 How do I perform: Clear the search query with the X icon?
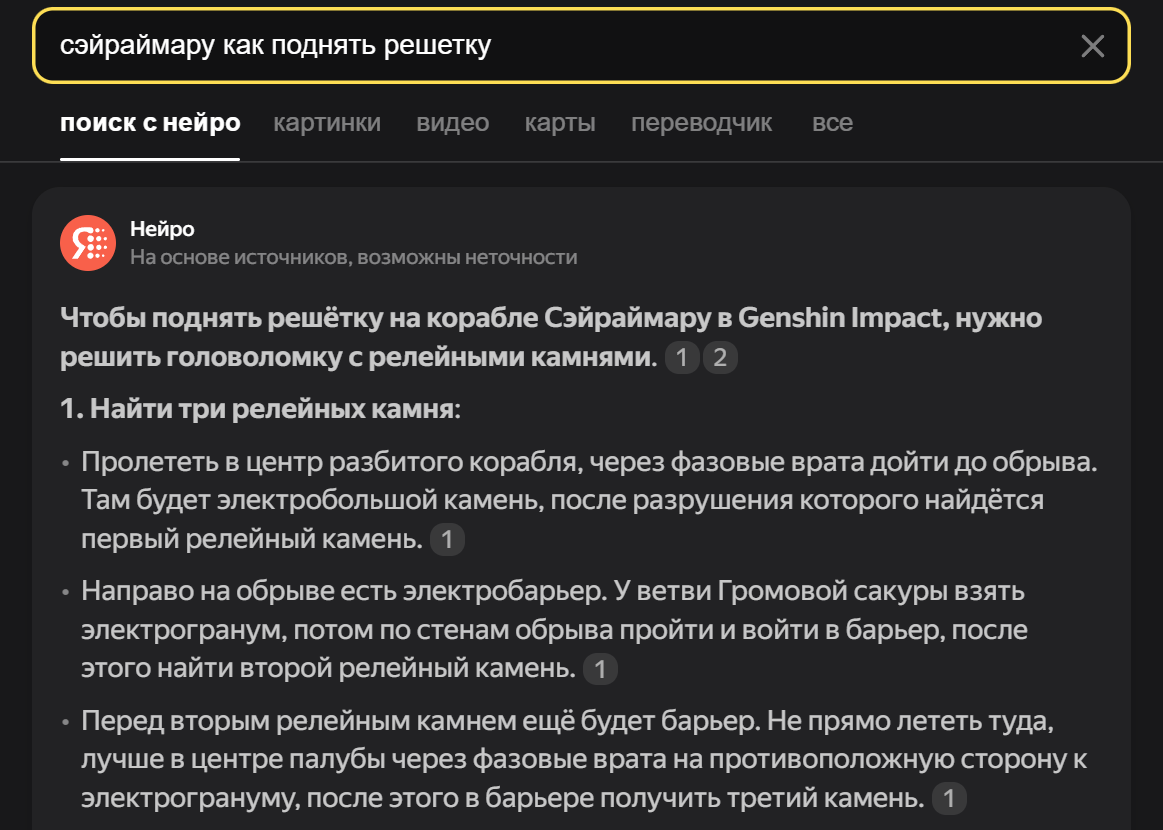[1092, 46]
